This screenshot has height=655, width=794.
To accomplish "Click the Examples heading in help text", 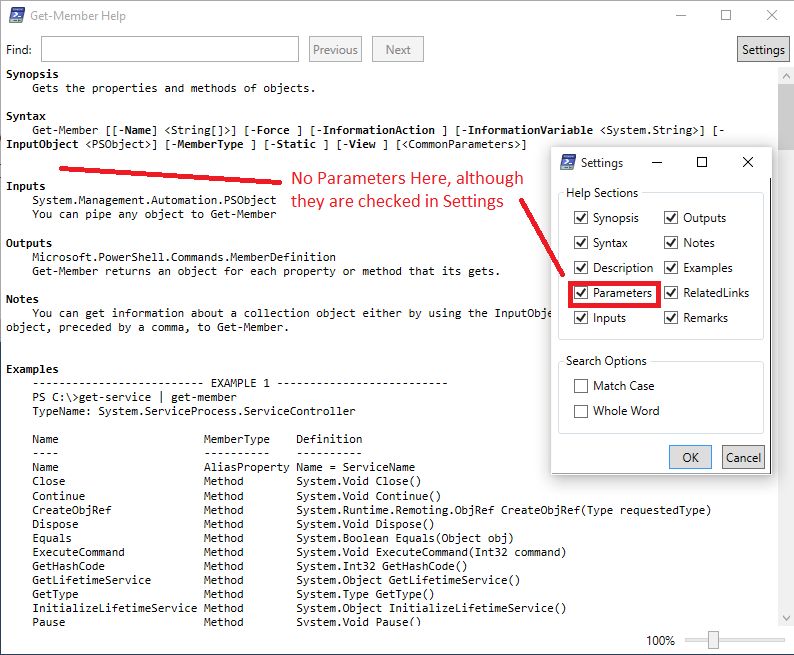I will pos(32,369).
